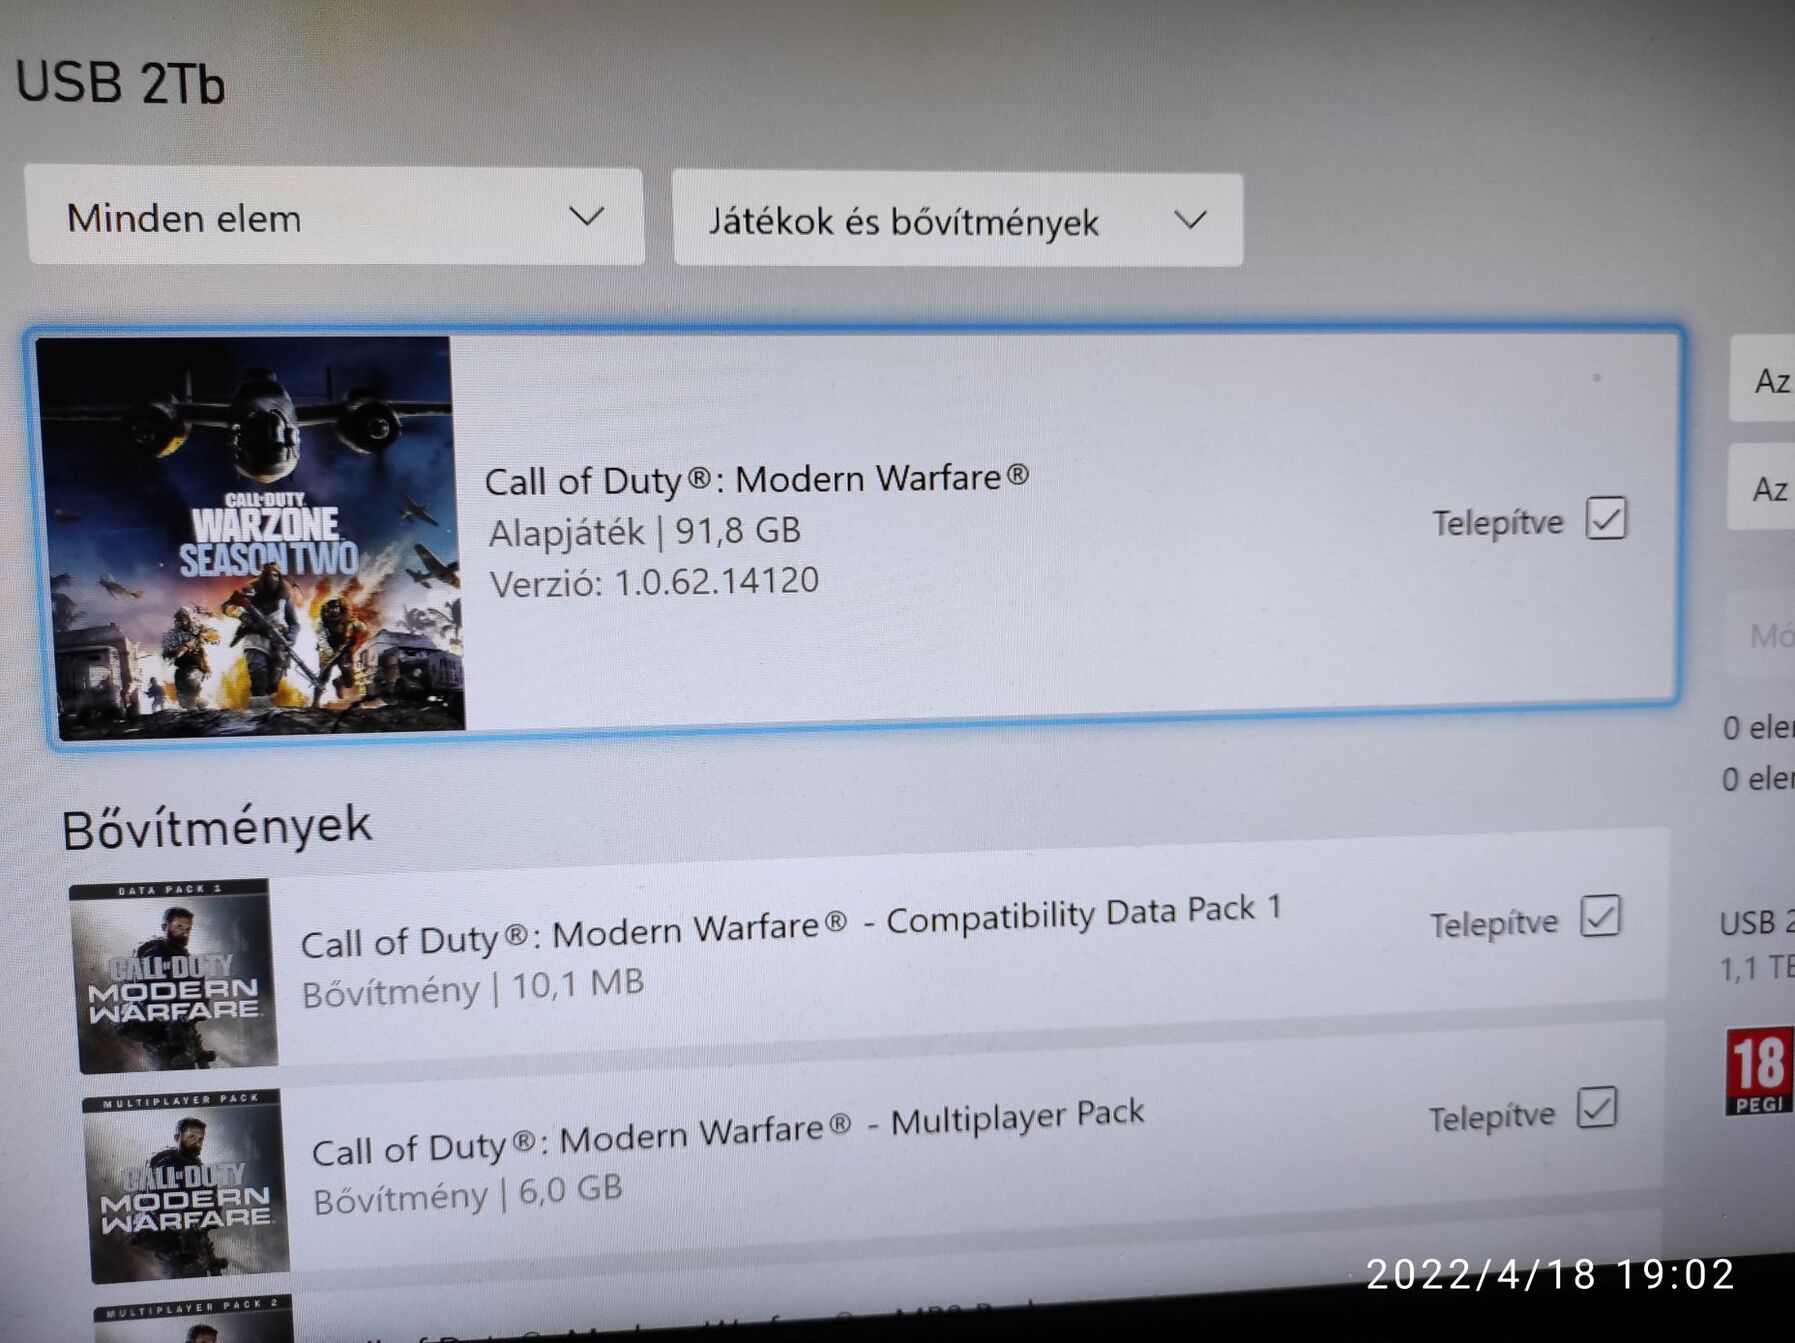
Task: Click the 'Verzió: 1.0.62.14120' version text
Action: (x=654, y=582)
